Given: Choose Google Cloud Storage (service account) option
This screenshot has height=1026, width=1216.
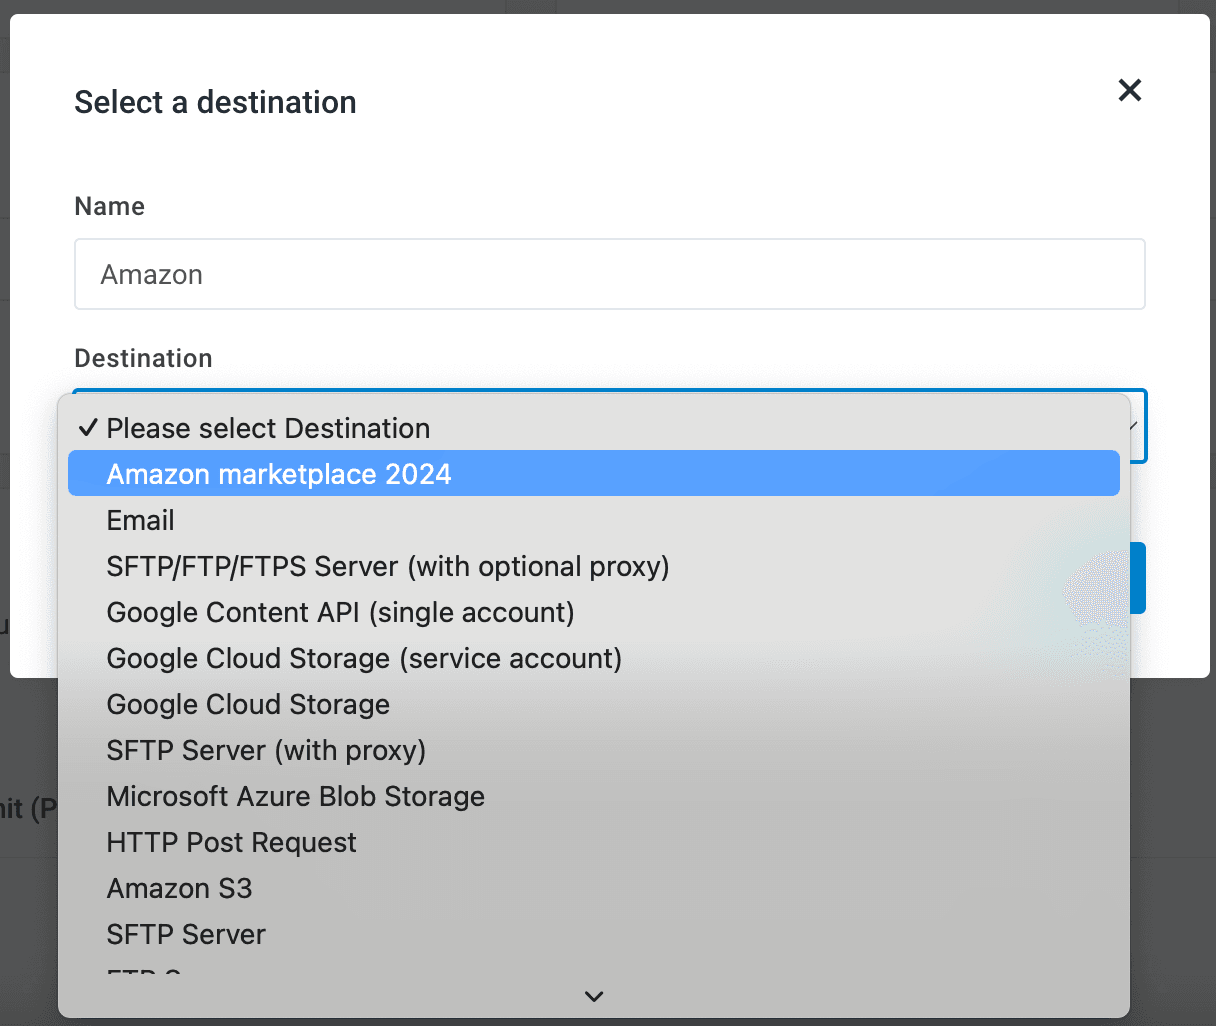Looking at the screenshot, I should tap(364, 658).
